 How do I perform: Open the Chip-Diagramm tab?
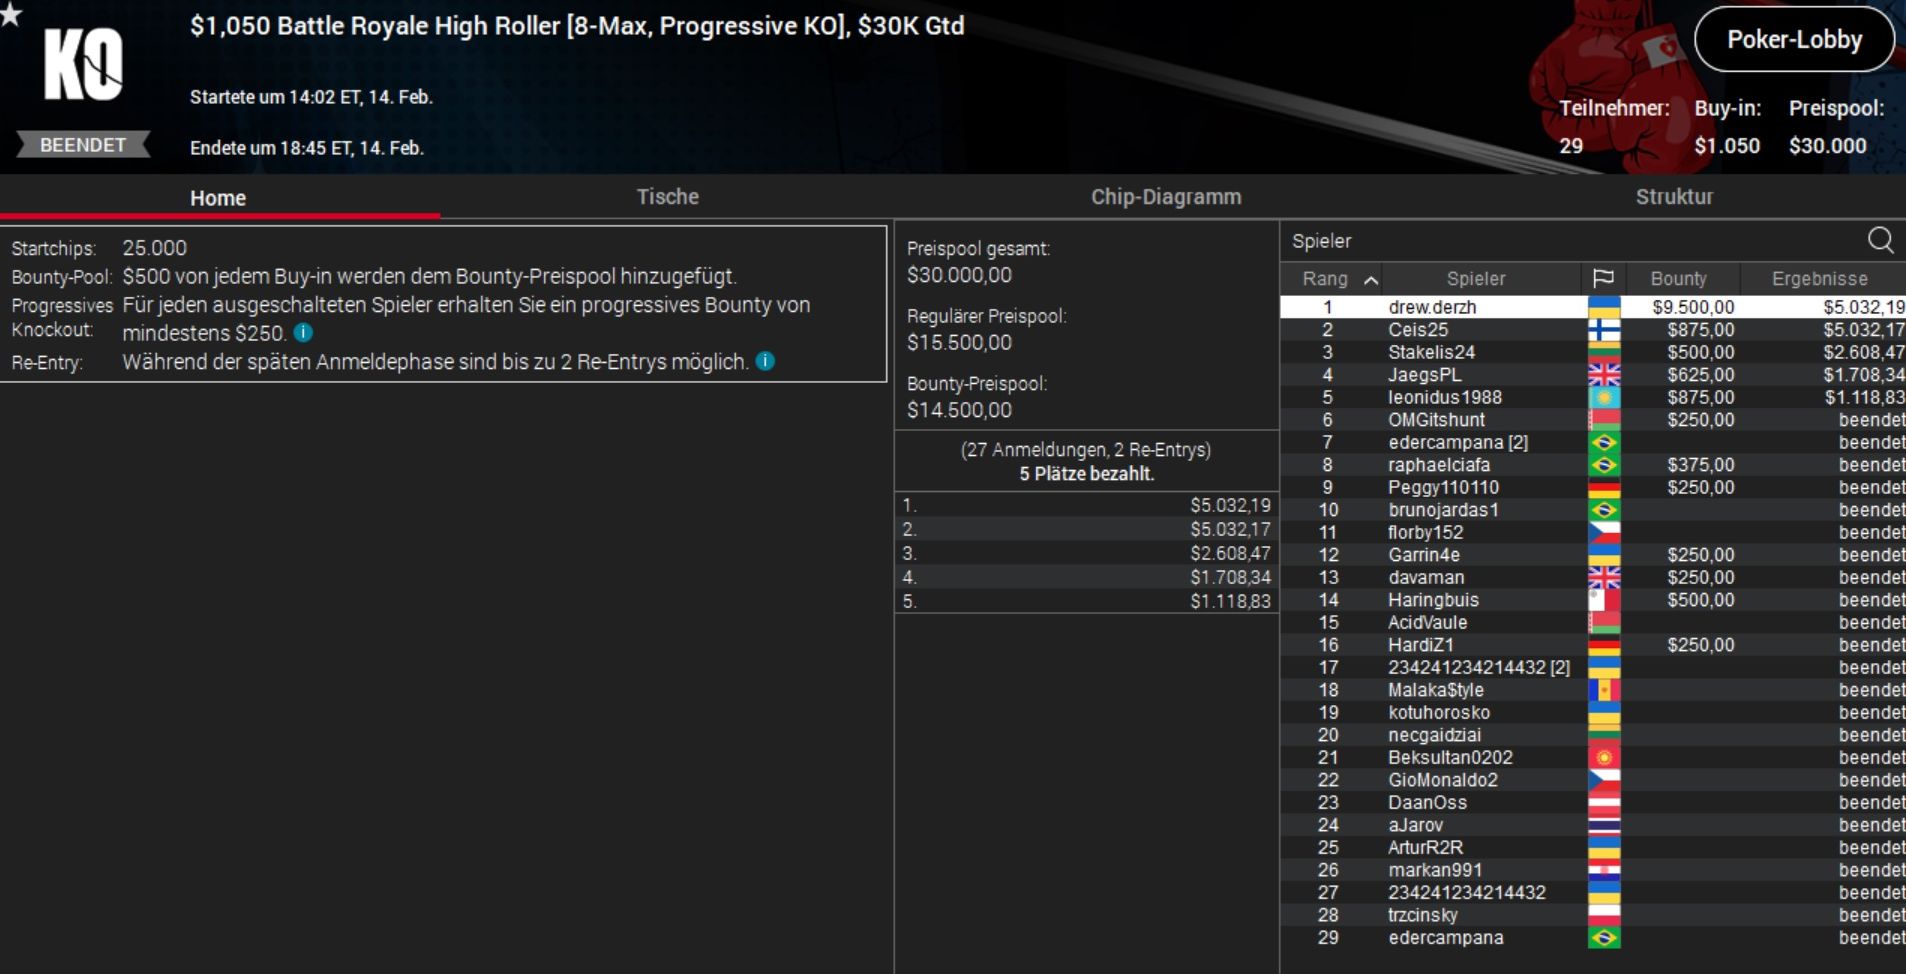tap(1165, 197)
